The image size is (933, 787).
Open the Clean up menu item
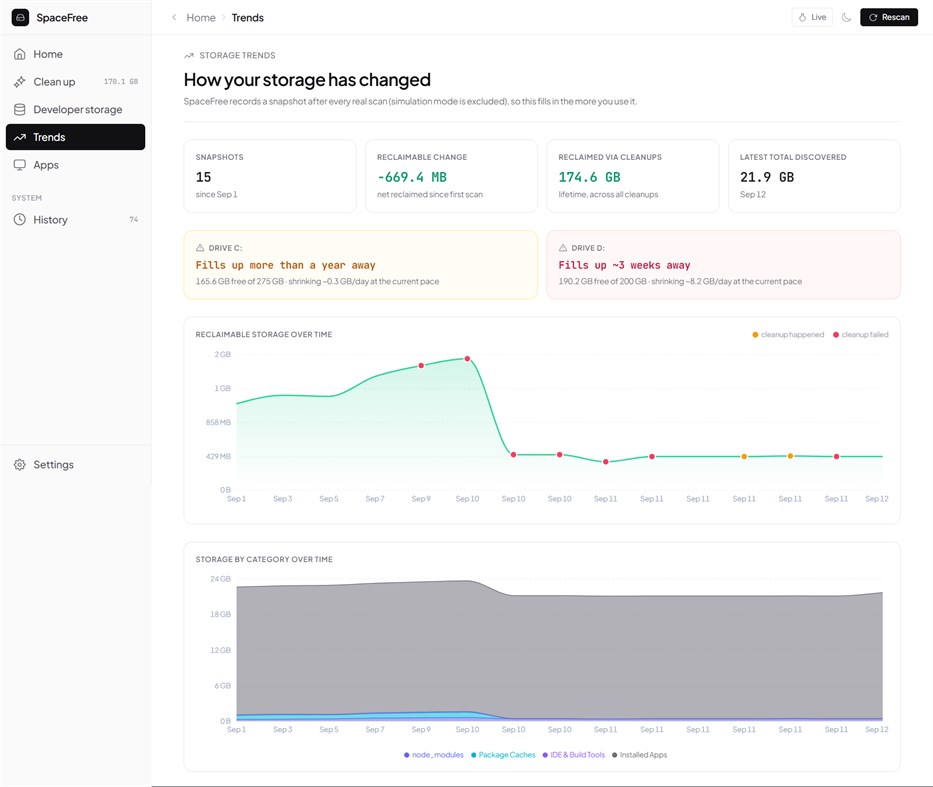76,82
